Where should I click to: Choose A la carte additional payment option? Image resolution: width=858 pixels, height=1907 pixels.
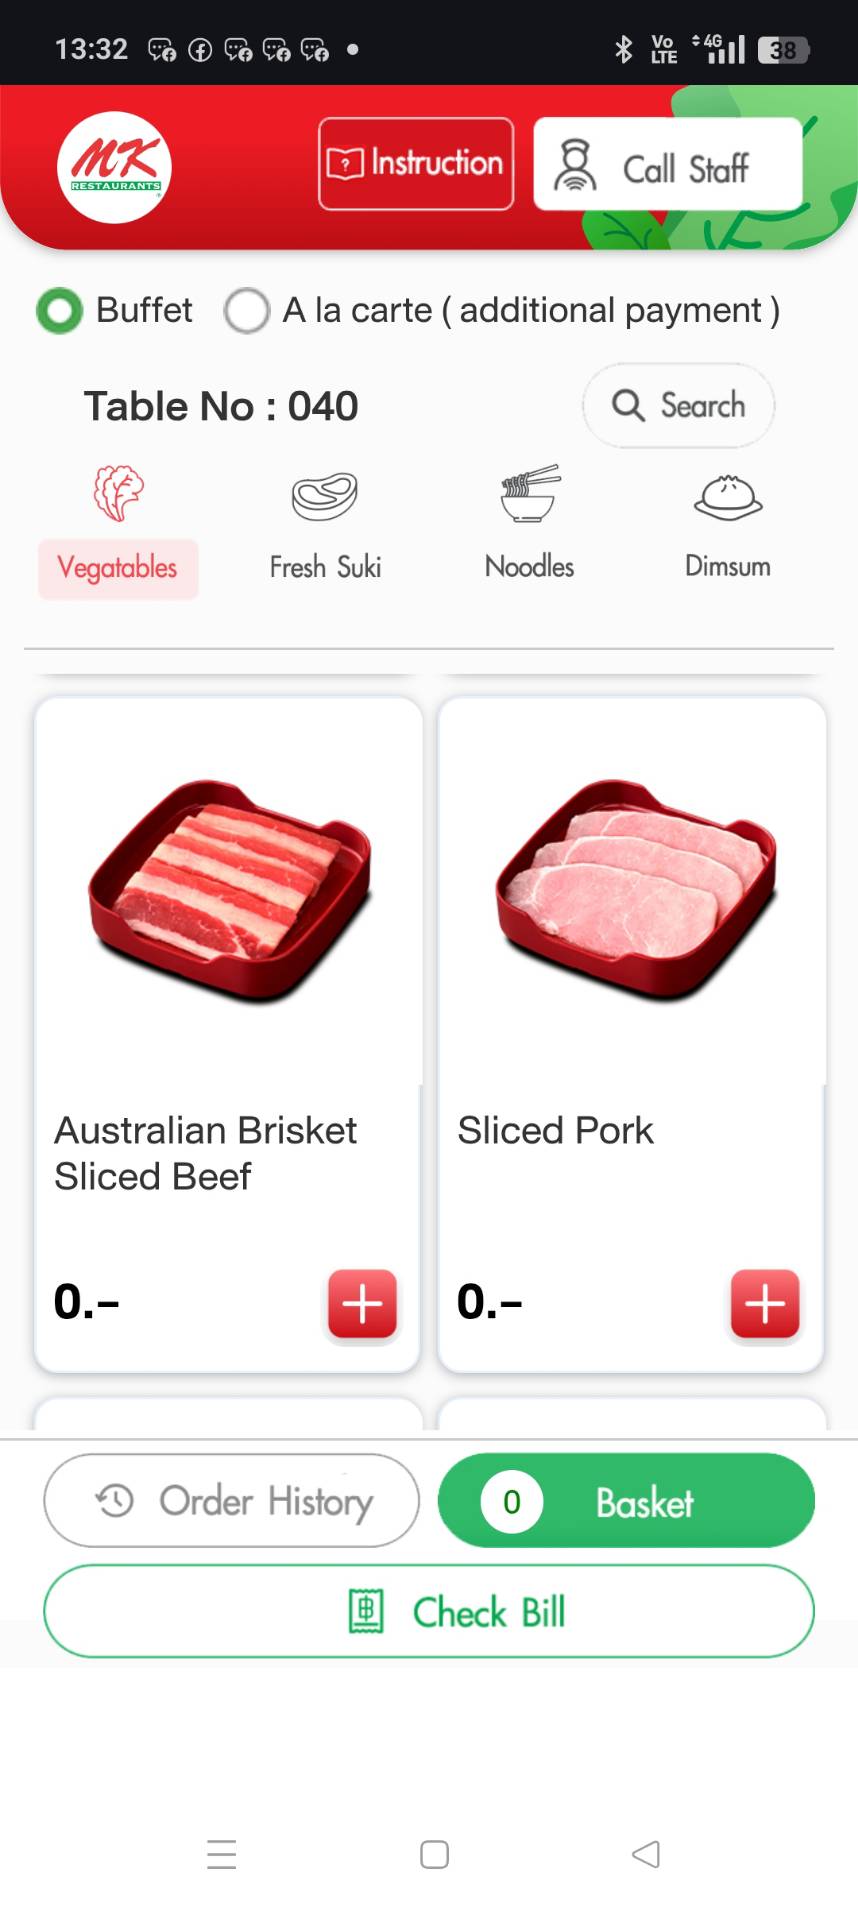click(x=247, y=311)
